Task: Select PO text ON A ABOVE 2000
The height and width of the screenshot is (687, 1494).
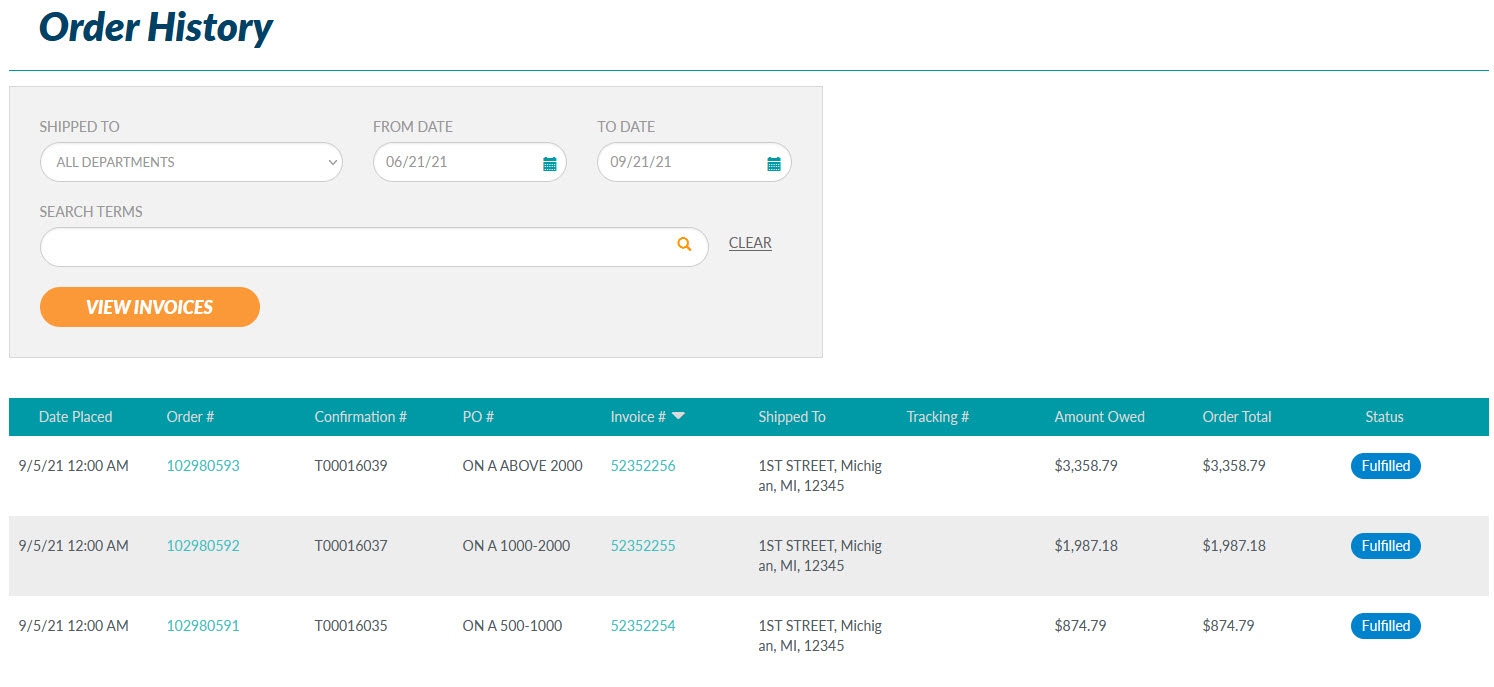Action: point(522,466)
